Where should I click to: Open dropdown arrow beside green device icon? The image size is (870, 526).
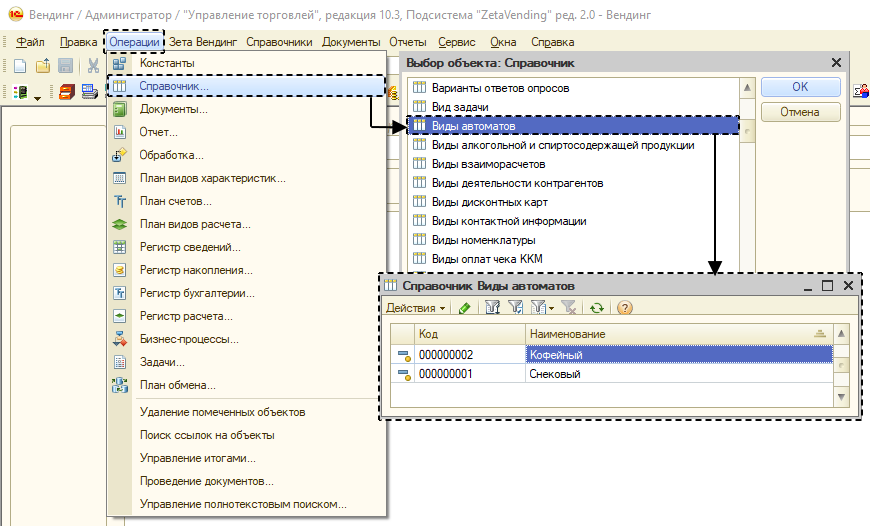pyautogui.click(x=37, y=99)
